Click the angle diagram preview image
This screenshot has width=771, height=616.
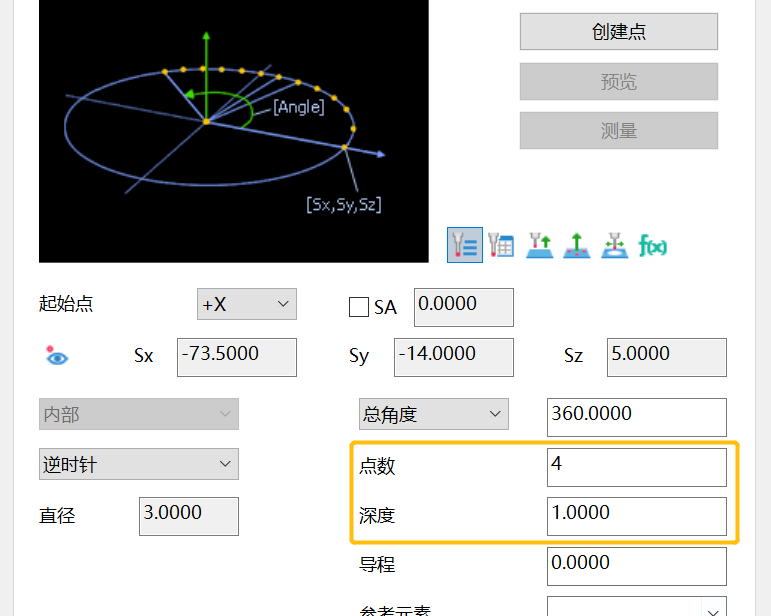233,130
